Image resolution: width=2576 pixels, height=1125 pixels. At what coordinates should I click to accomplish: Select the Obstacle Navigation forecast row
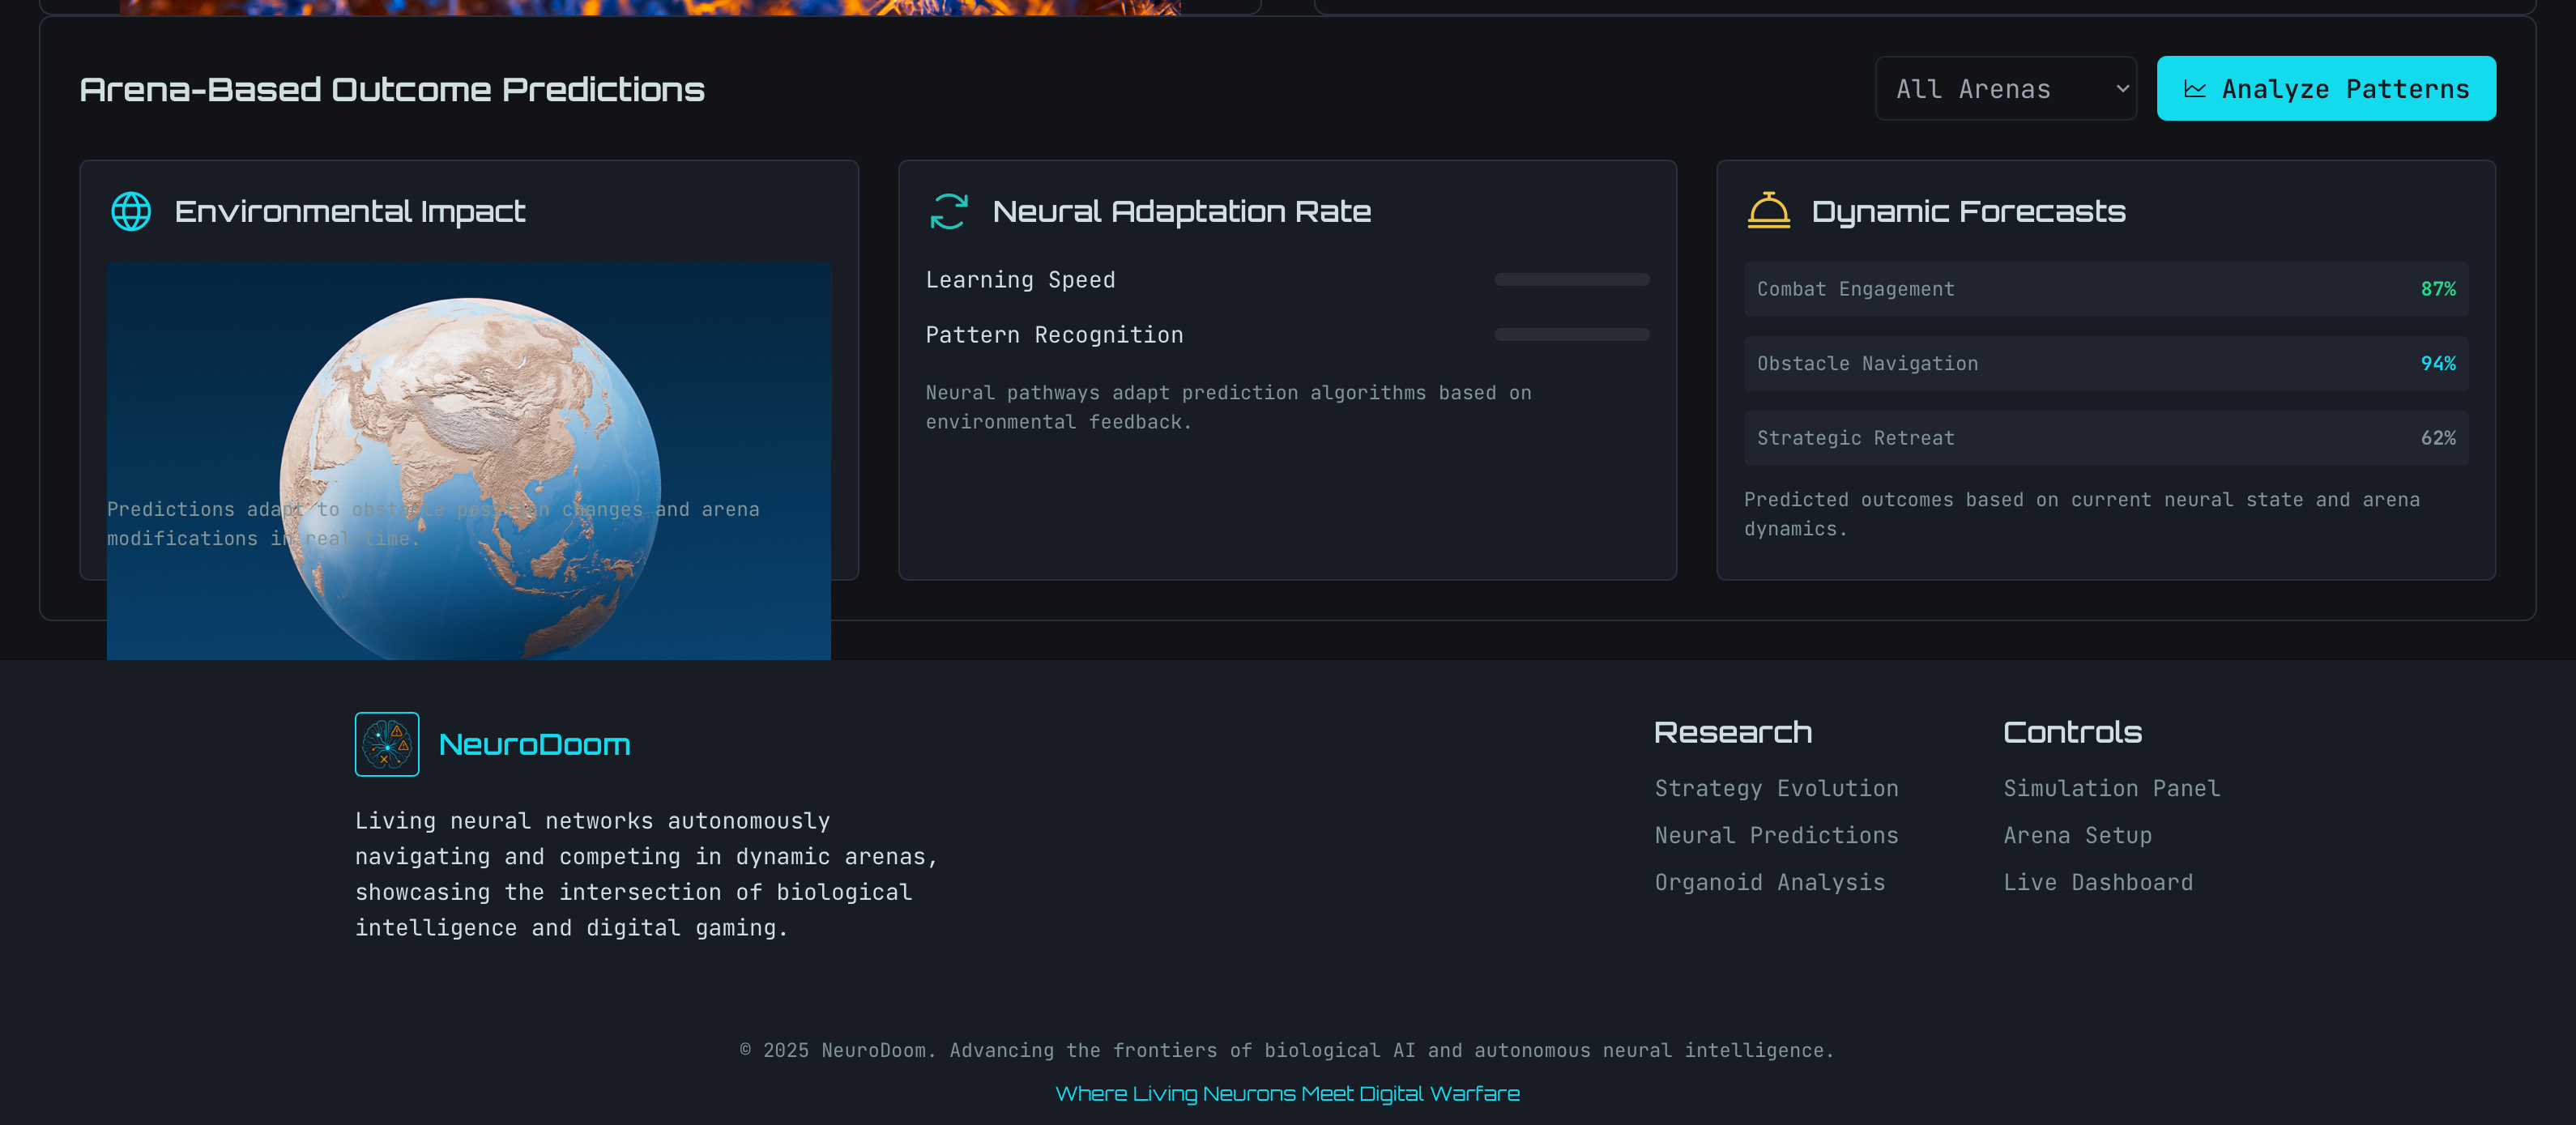coord(2105,364)
